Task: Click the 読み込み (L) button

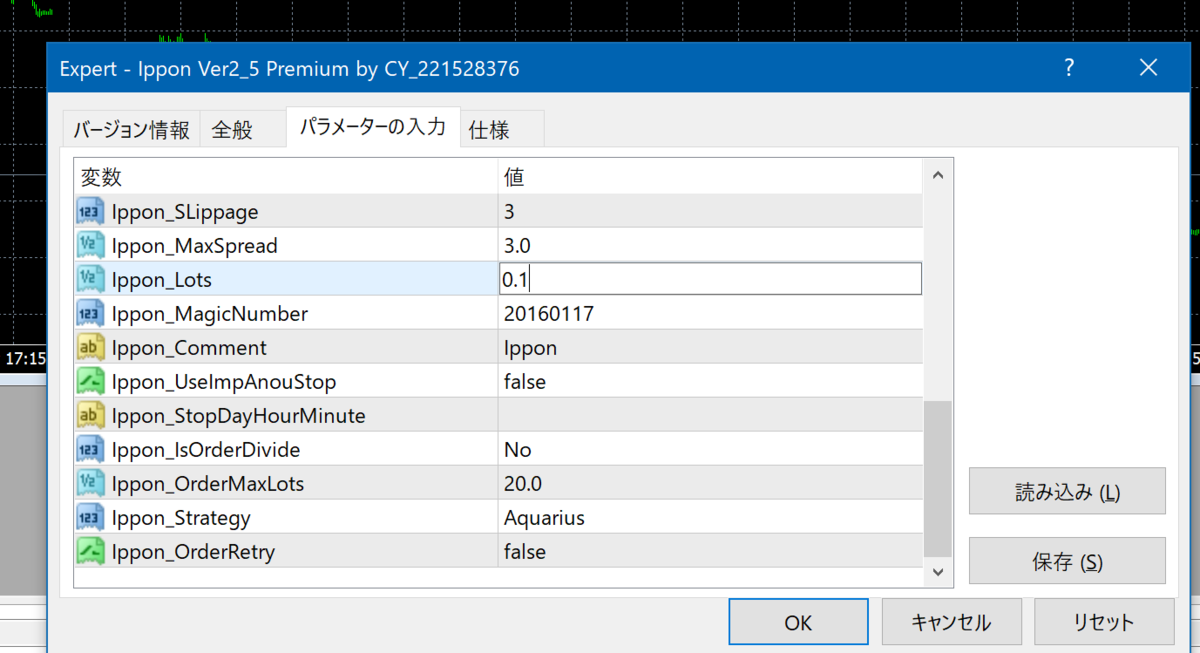Action: coord(1067,491)
